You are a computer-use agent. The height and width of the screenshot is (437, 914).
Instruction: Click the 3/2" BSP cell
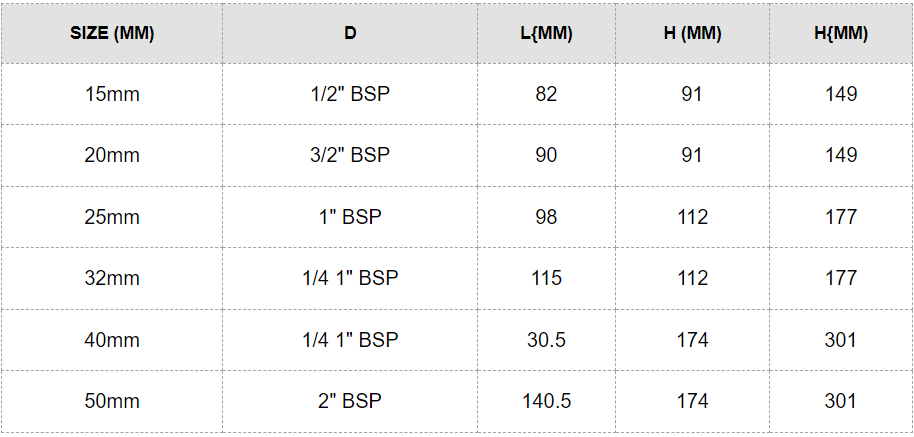(350, 155)
